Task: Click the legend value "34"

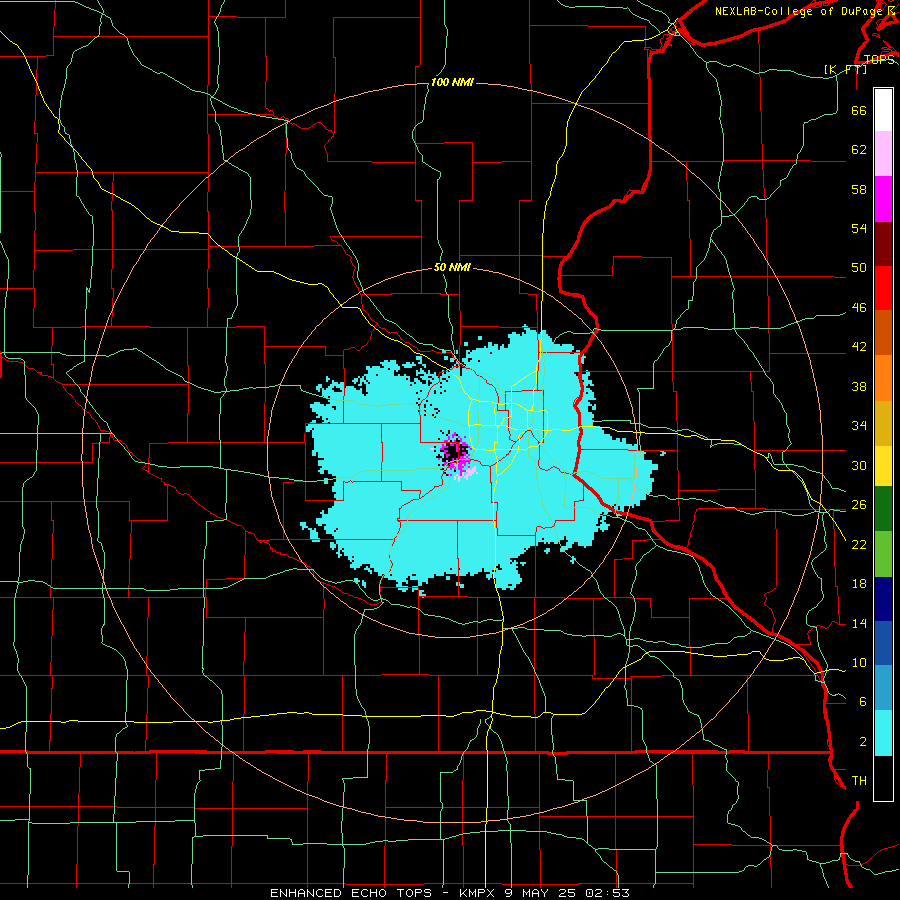Action: pos(859,426)
